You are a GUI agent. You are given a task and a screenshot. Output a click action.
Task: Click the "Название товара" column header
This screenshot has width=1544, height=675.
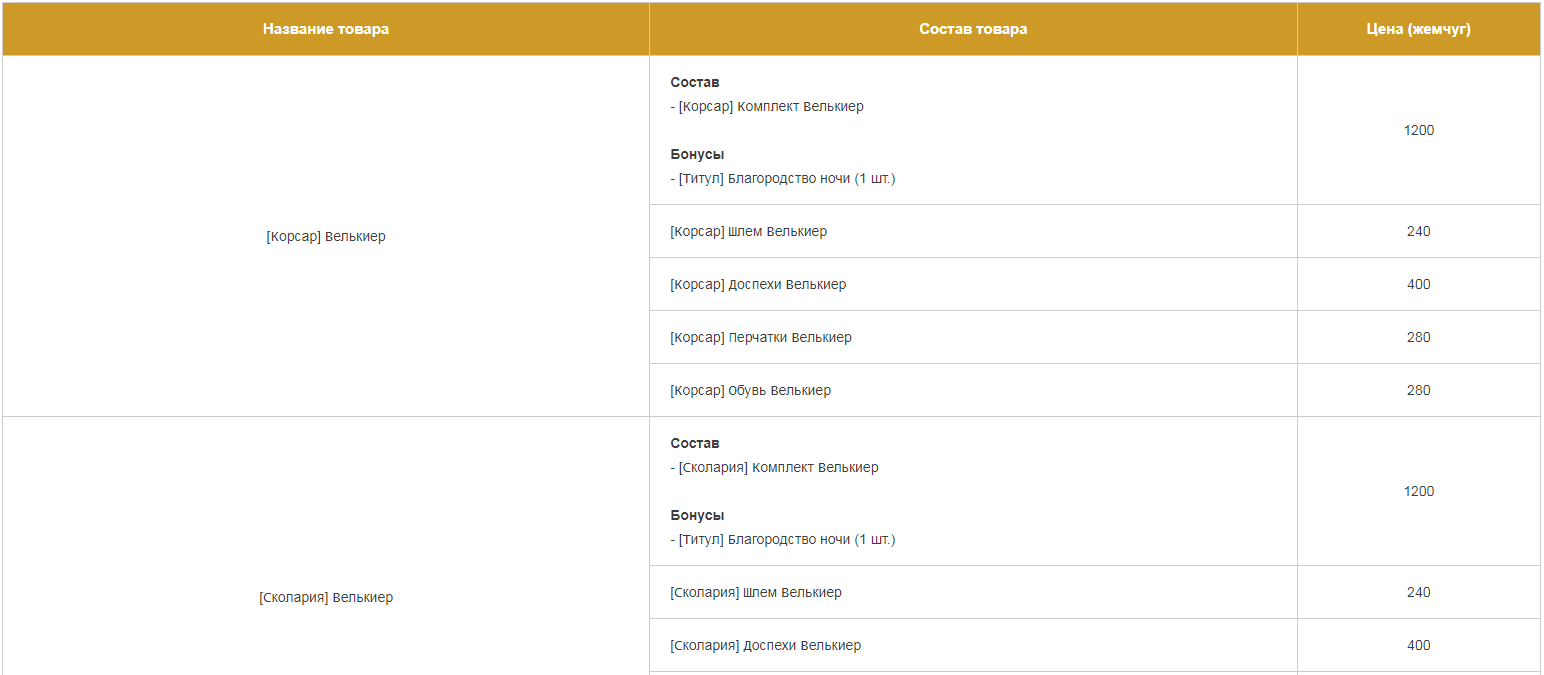pyautogui.click(x=326, y=29)
